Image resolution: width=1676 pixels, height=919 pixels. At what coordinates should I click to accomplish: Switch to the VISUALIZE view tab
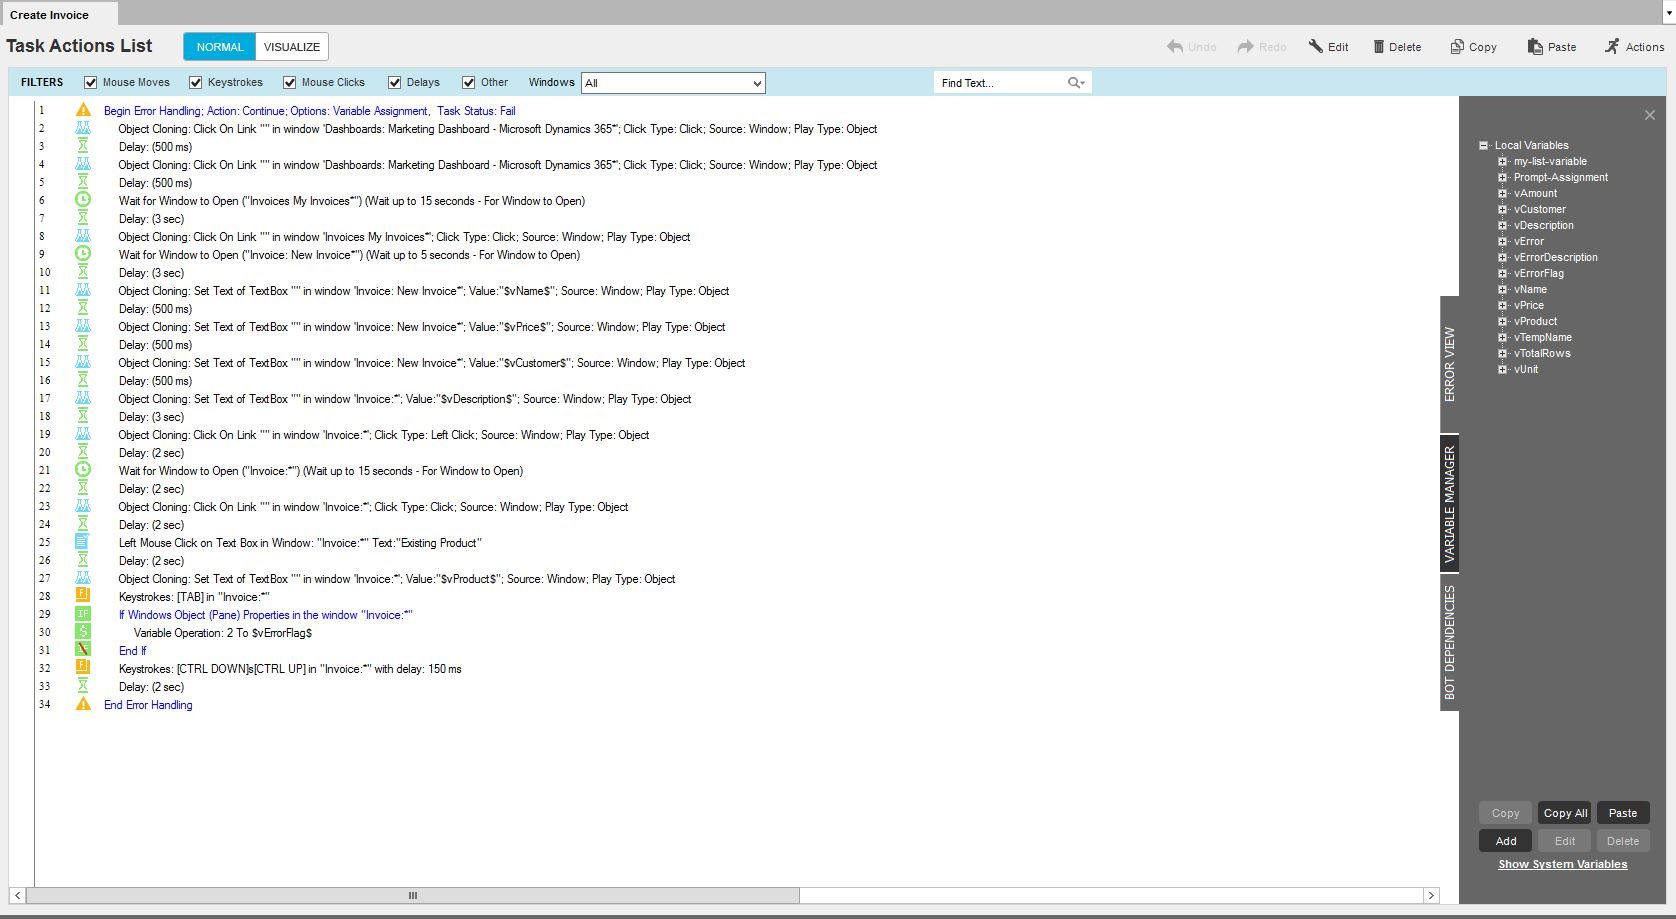click(292, 47)
